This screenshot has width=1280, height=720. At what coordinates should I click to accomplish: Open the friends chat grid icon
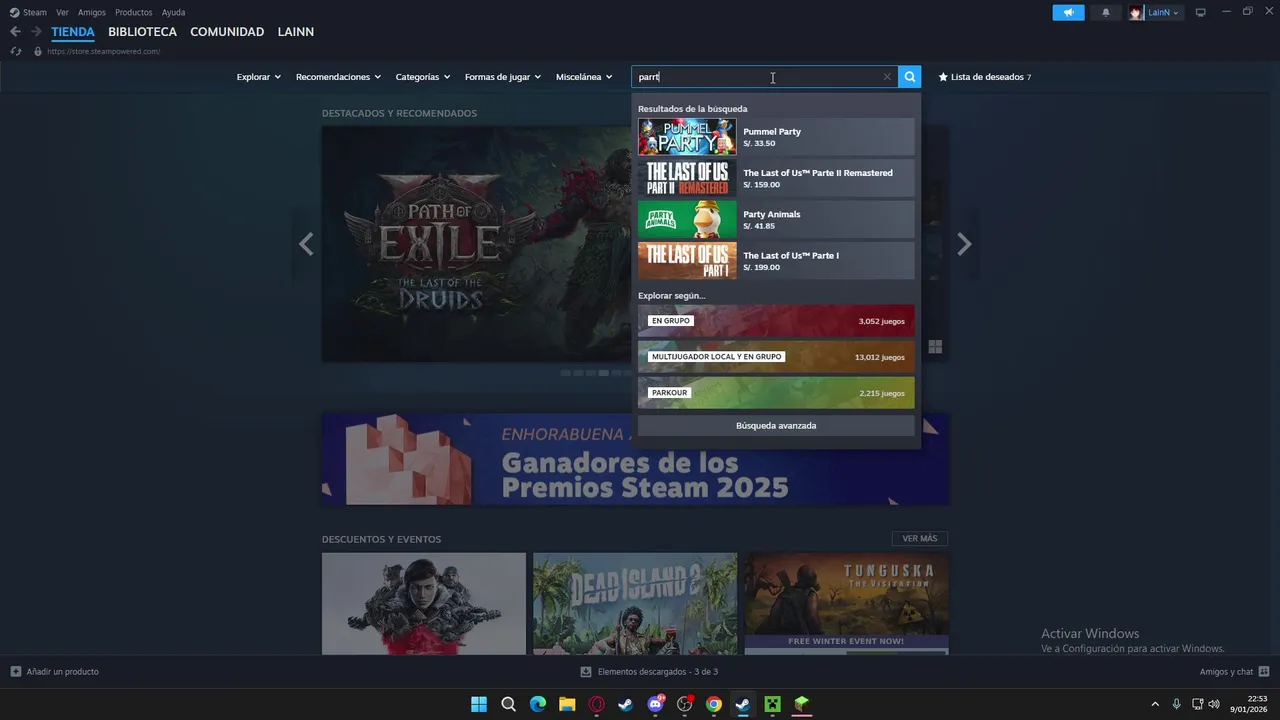pyautogui.click(x=1264, y=672)
